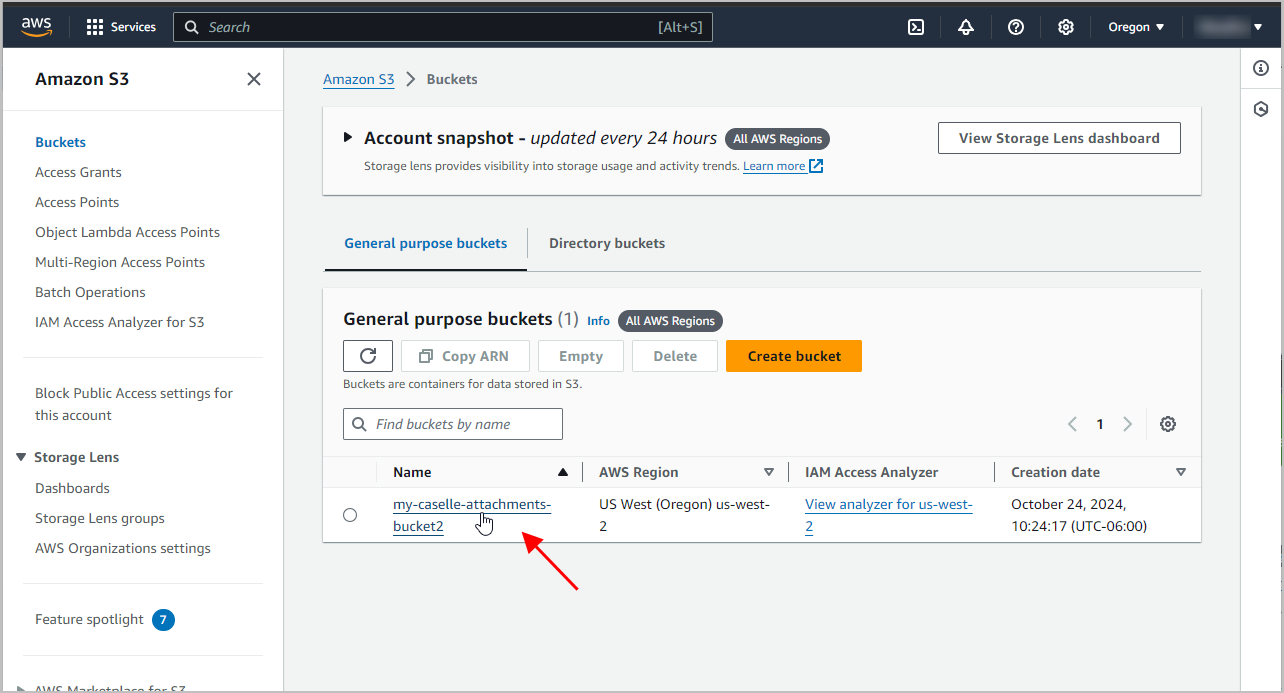Go to previous page of buckets
Viewport: 1284px width, 693px height.
[x=1072, y=424]
